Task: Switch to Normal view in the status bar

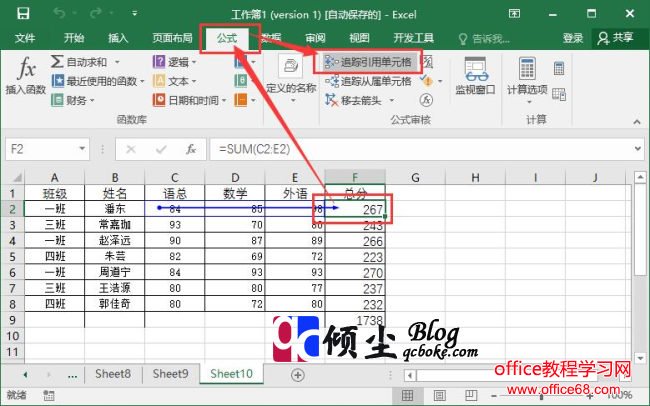Action: pos(407,395)
